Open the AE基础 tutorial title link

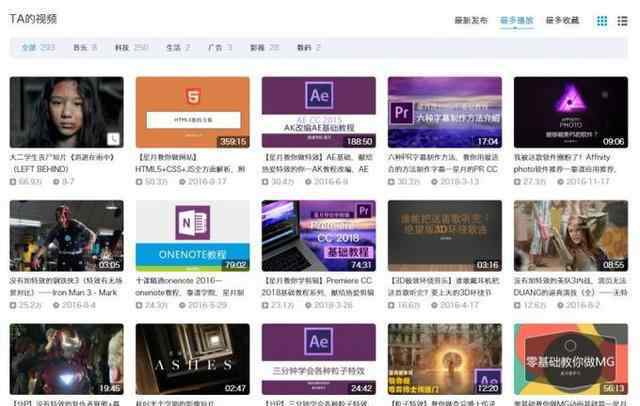318,163
